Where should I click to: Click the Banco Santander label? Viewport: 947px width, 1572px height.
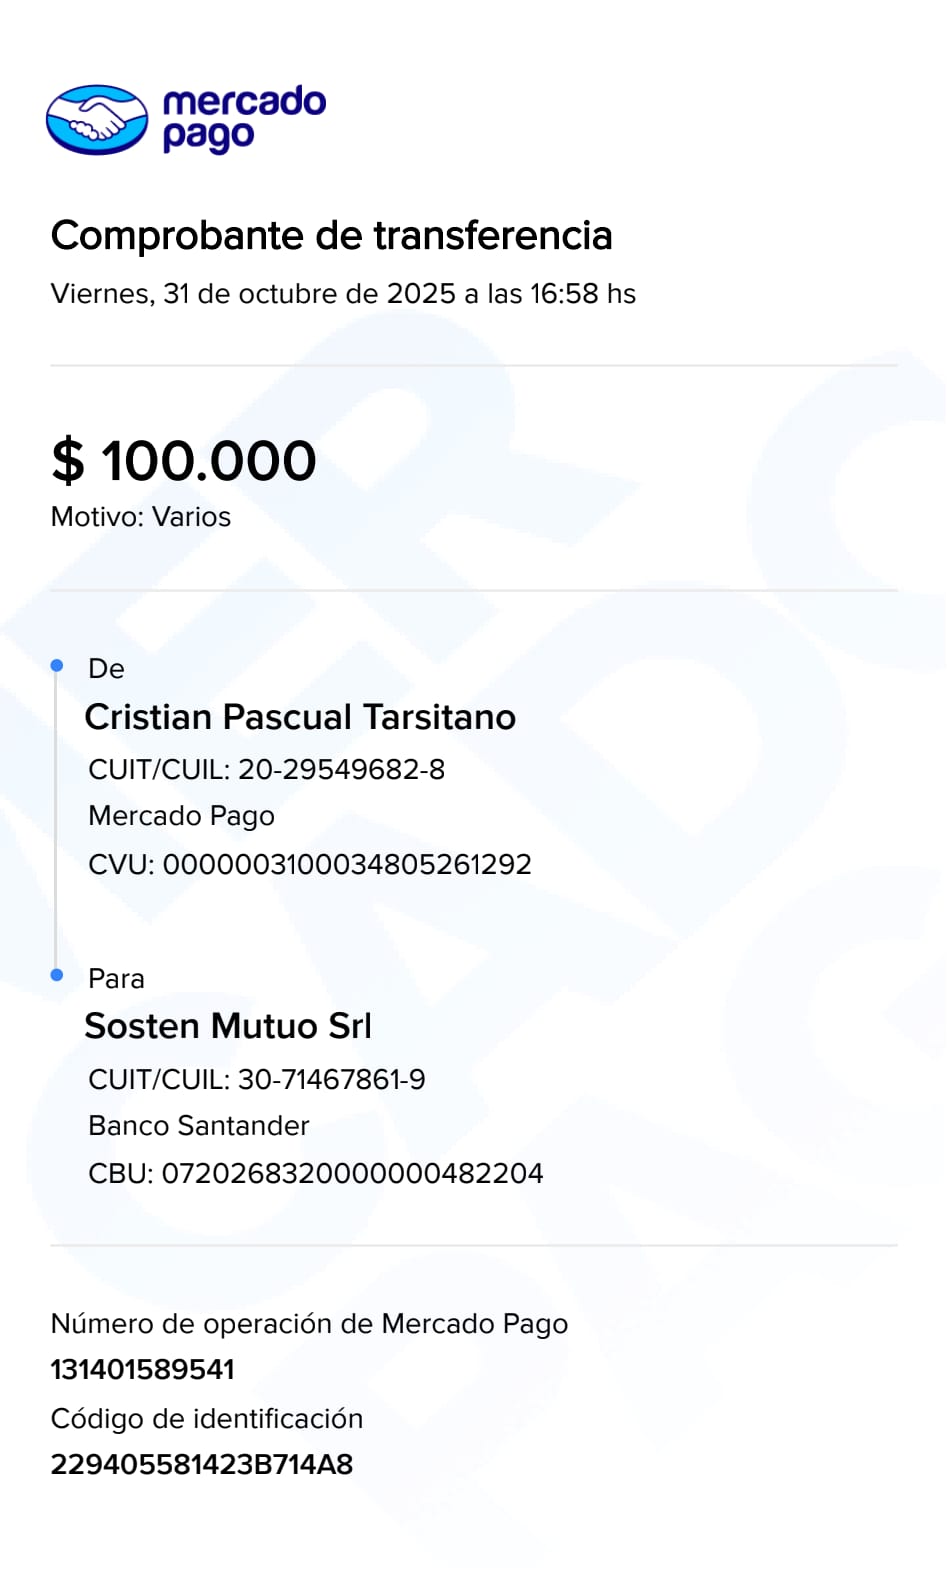pos(199,1126)
